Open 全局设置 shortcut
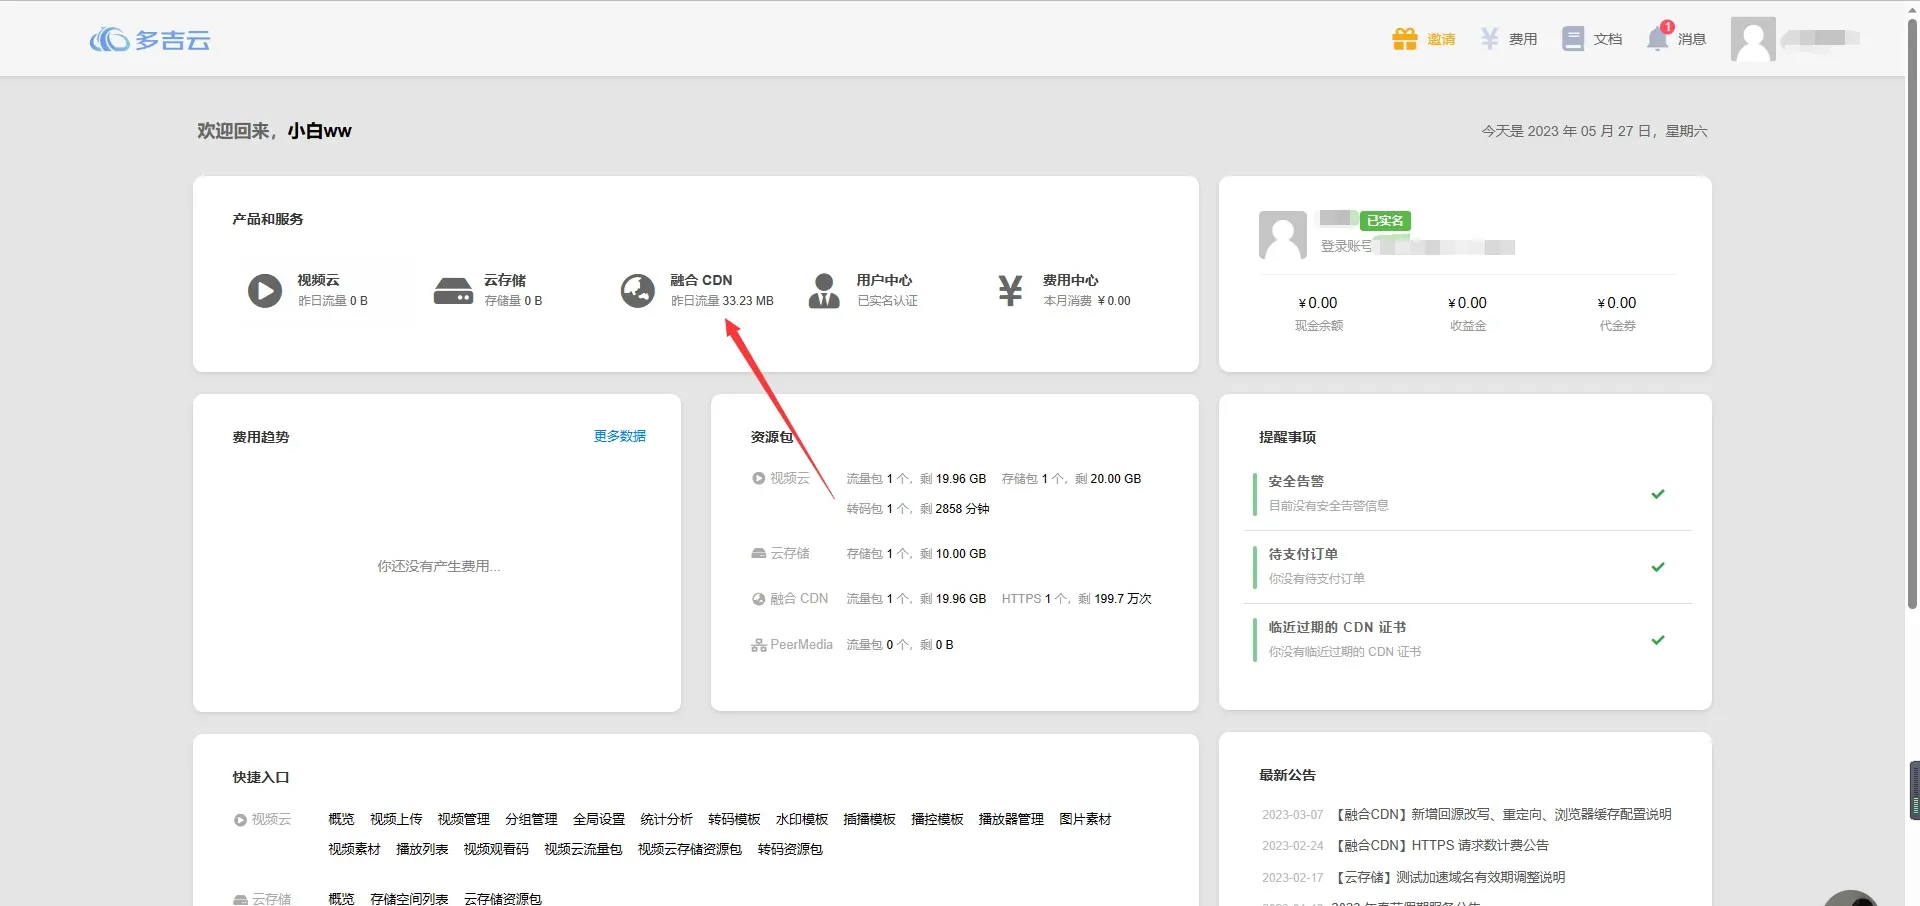Screen dimensions: 1920x906 pos(599,819)
